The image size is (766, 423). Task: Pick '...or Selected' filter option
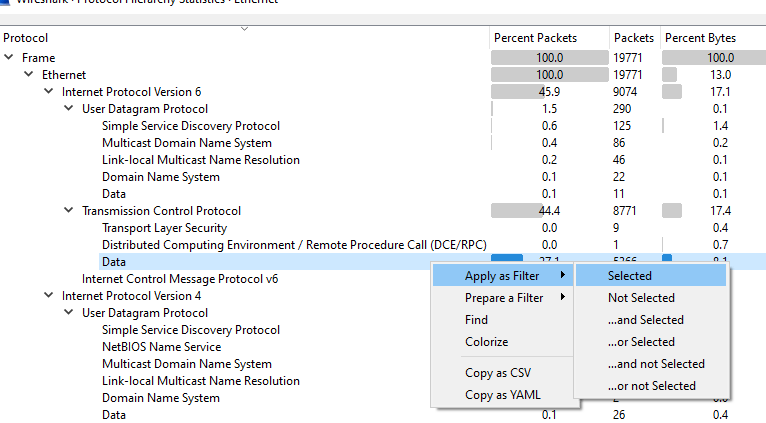[641, 342]
